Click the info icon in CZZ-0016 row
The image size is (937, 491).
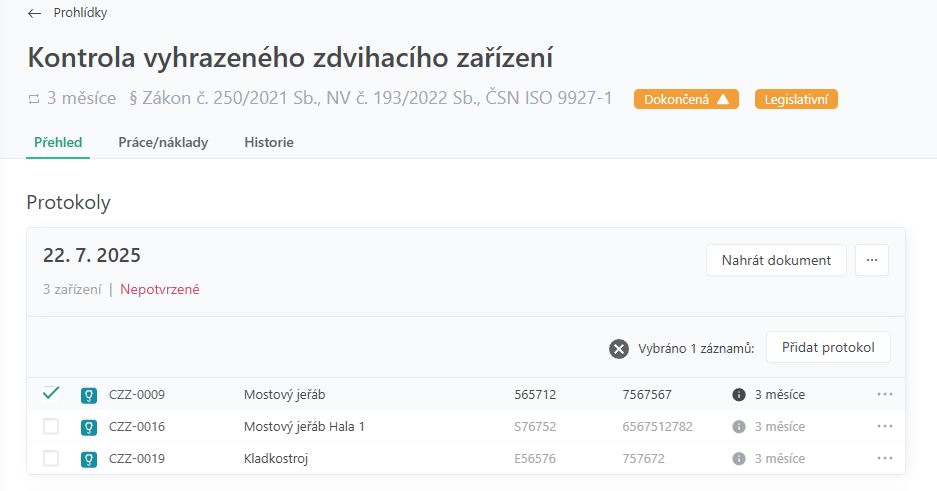click(739, 427)
